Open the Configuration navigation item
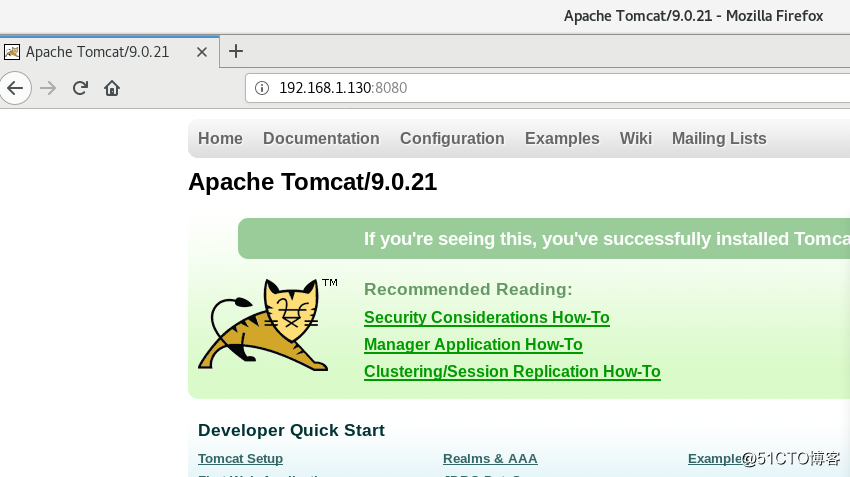This screenshot has width=850, height=477. pyautogui.click(x=452, y=139)
